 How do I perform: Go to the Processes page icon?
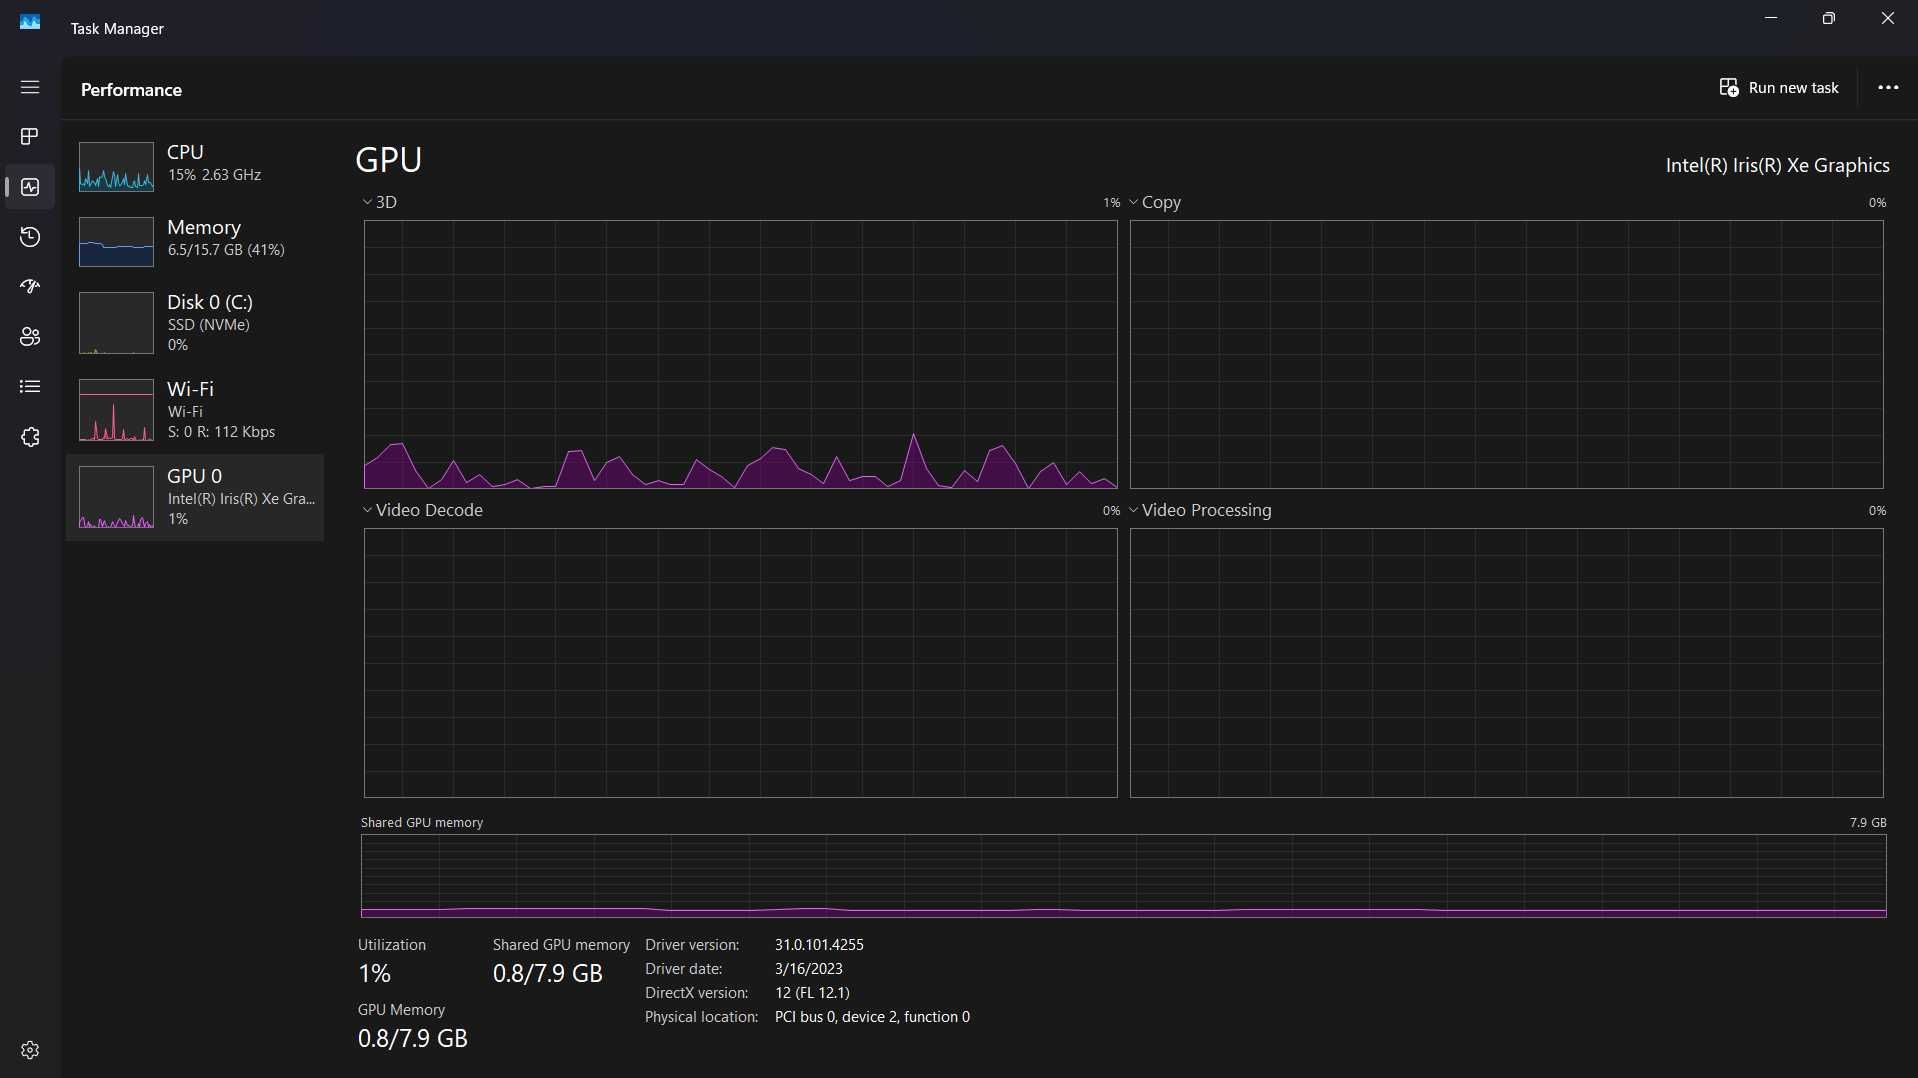(30, 136)
